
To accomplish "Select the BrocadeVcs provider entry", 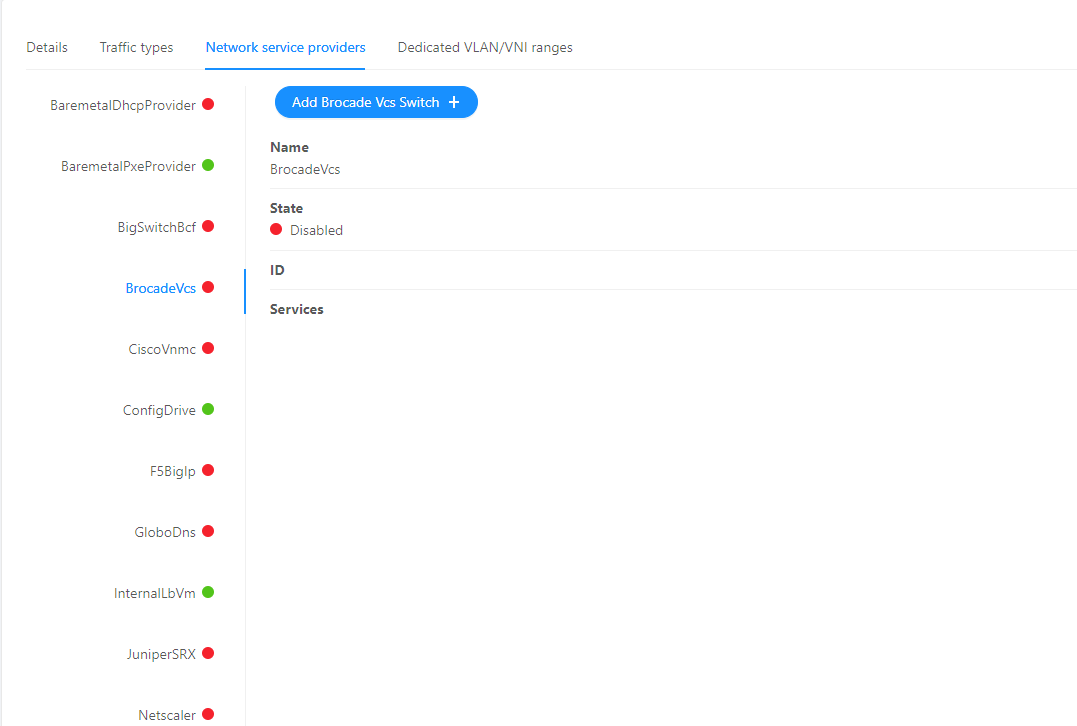I will coord(161,288).
